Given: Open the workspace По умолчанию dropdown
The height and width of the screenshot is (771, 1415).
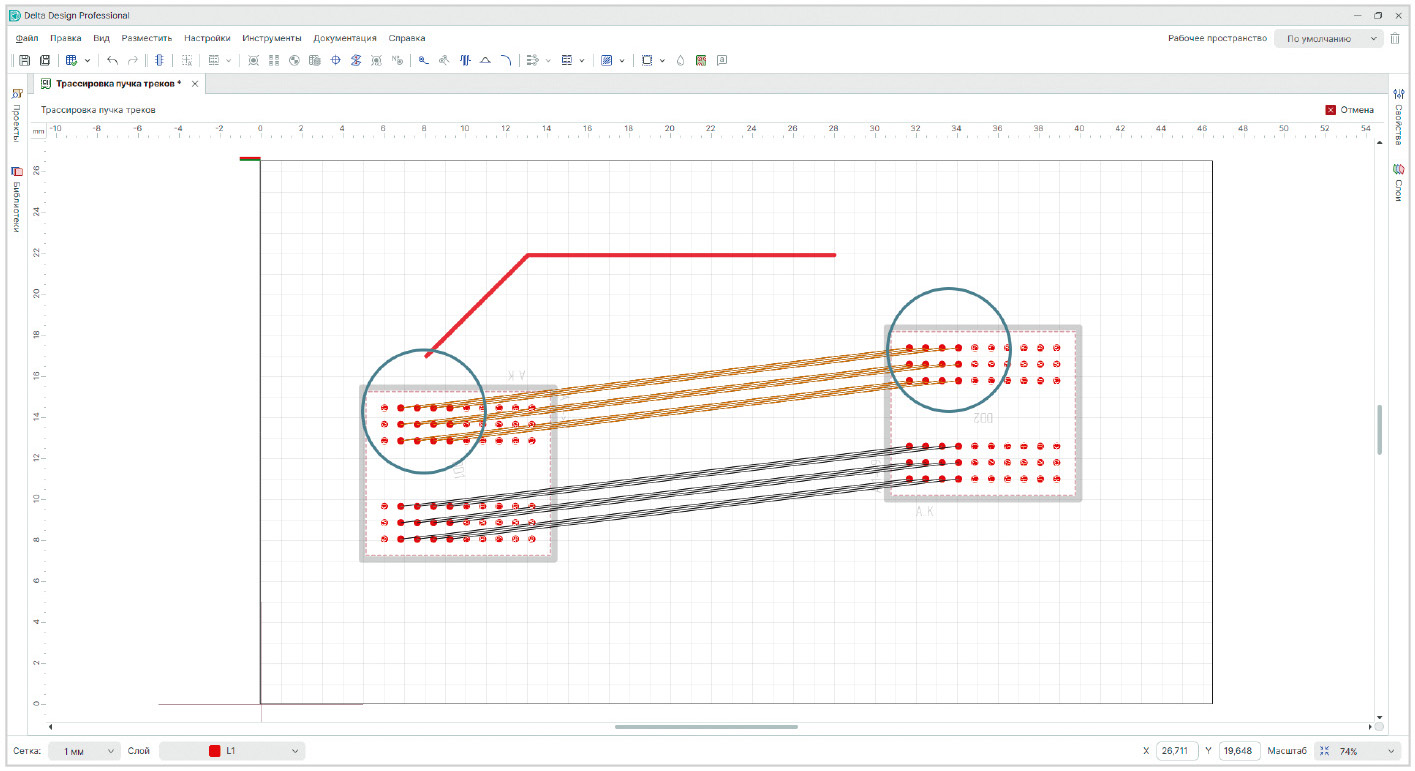Looking at the screenshot, I should click(1328, 38).
